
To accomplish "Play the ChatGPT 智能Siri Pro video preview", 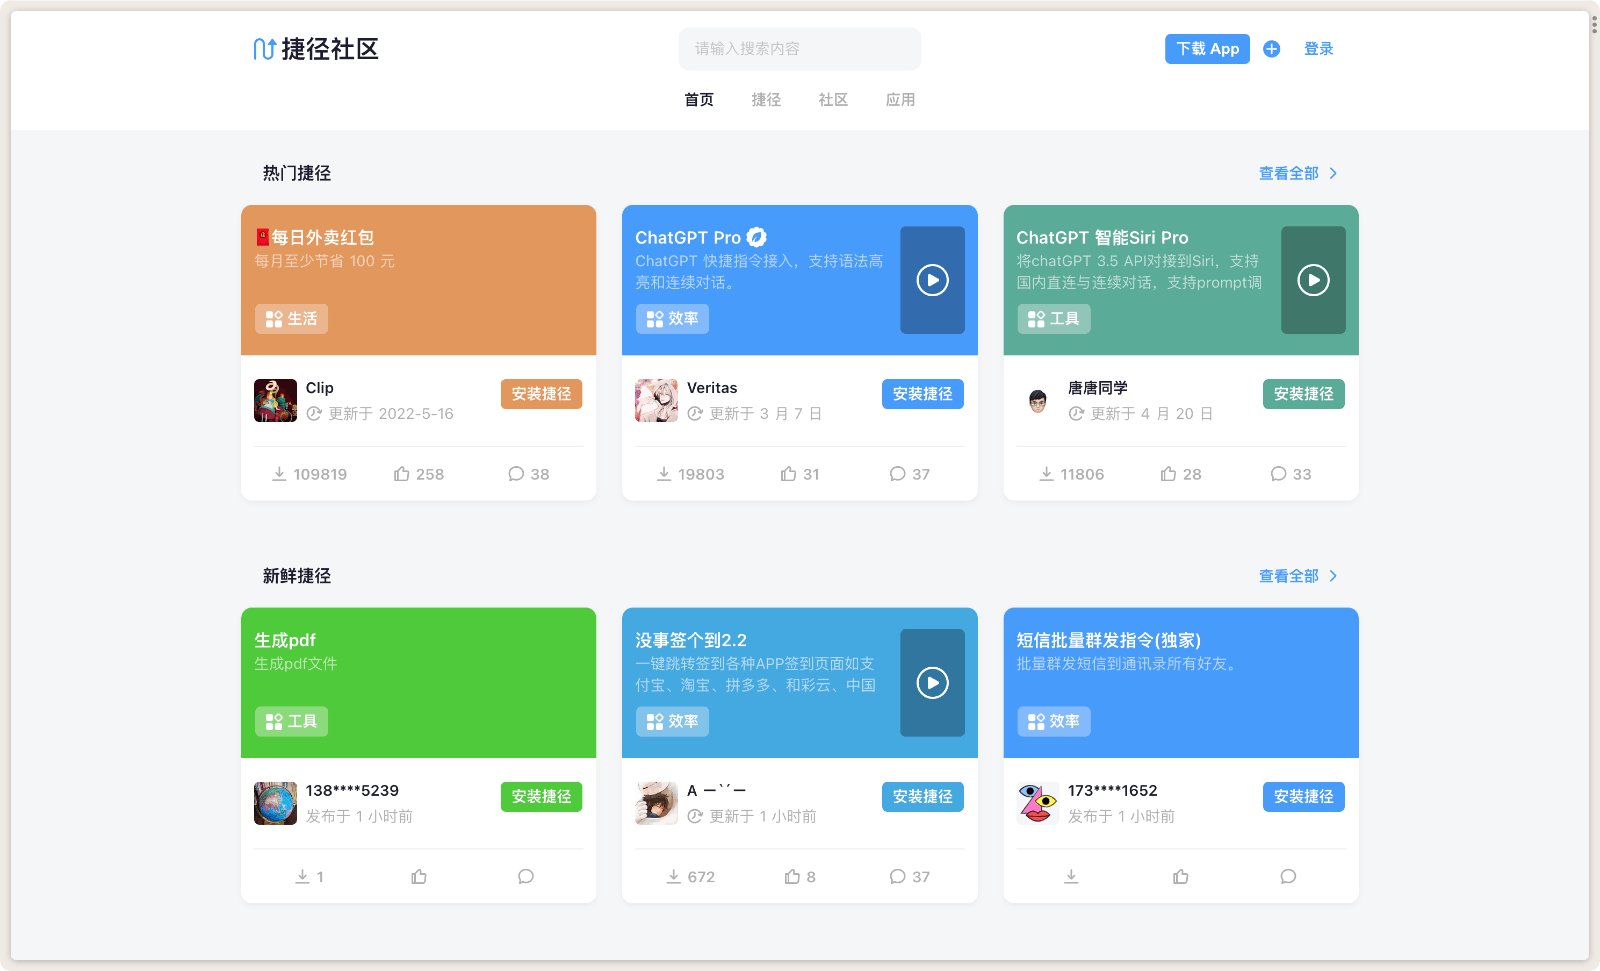I will tap(1314, 280).
